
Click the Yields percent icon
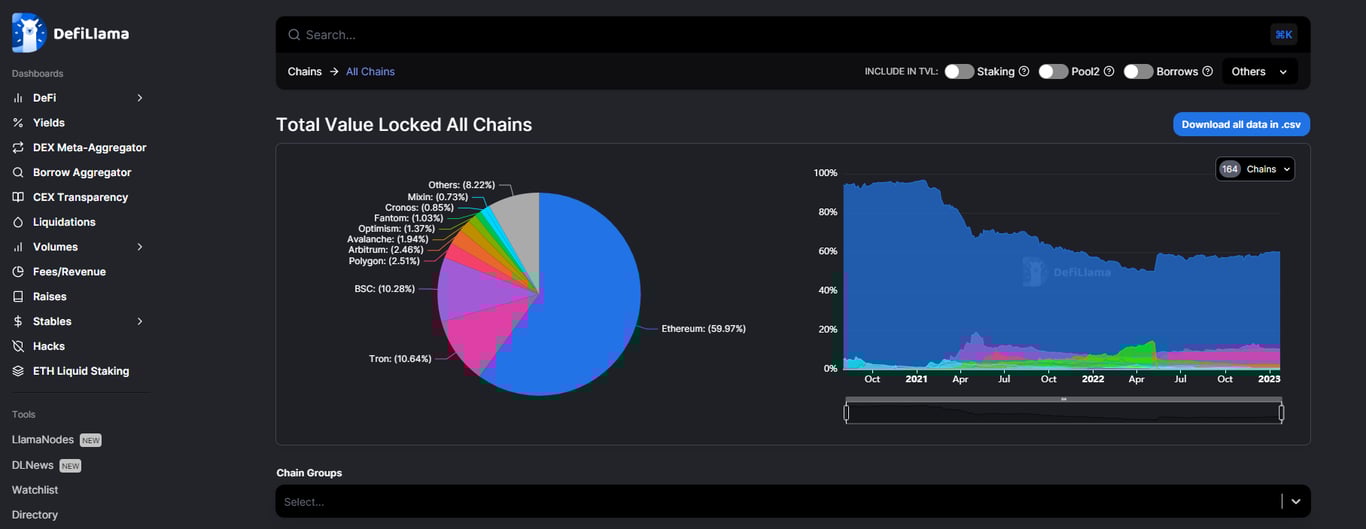[18, 123]
